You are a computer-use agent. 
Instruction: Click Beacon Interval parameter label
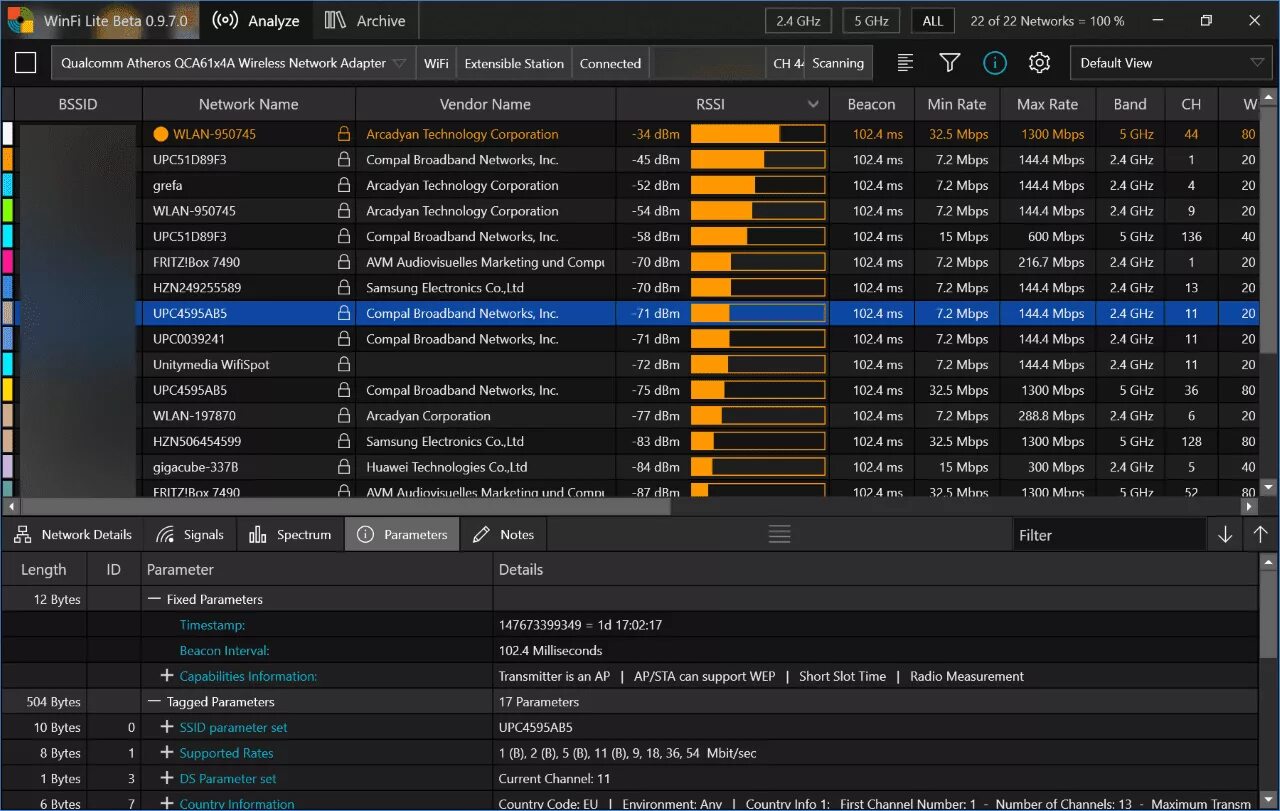tap(225, 651)
